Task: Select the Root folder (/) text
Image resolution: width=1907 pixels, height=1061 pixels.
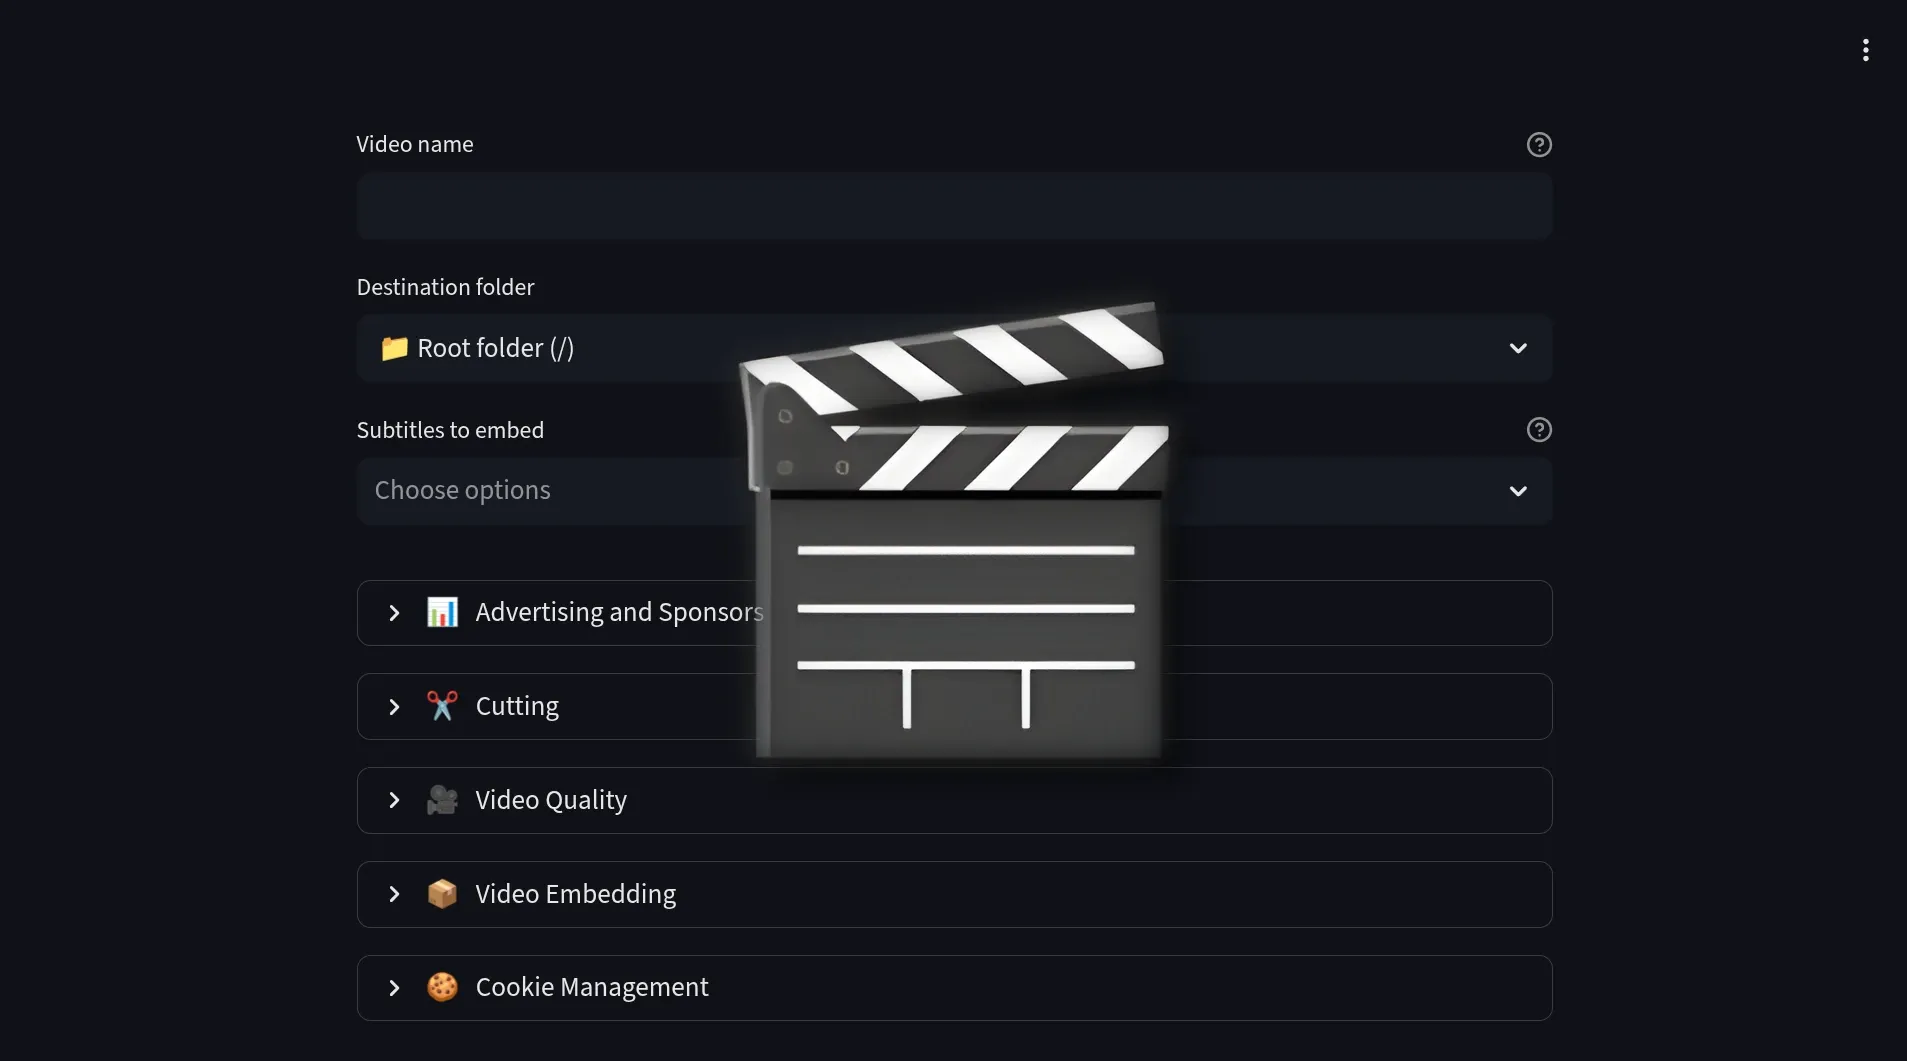Action: (495, 348)
